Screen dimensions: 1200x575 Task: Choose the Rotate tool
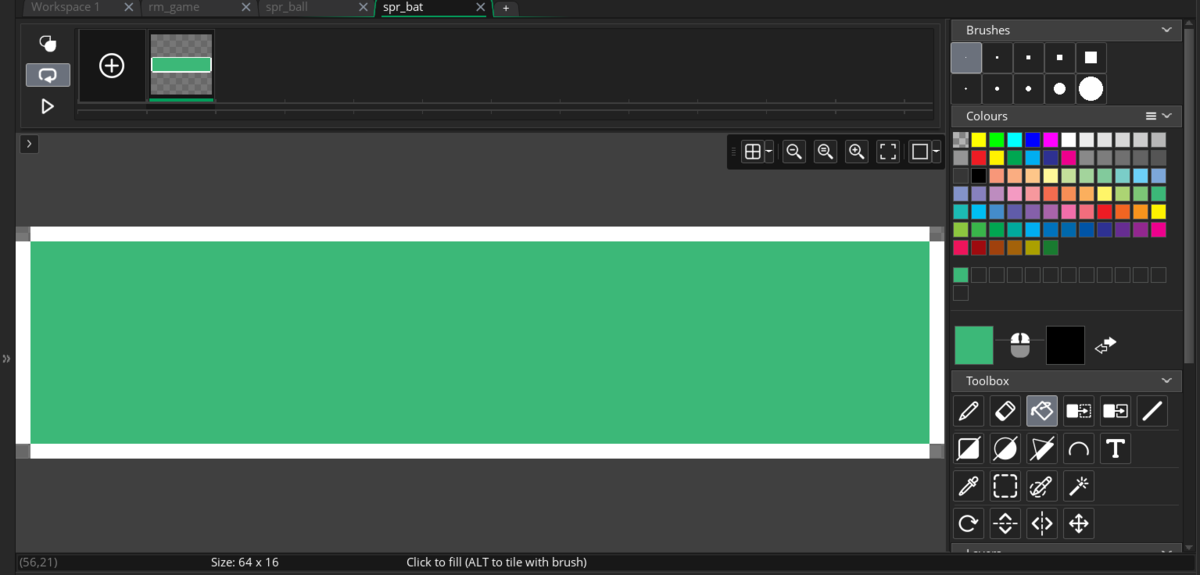pyautogui.click(x=968, y=523)
